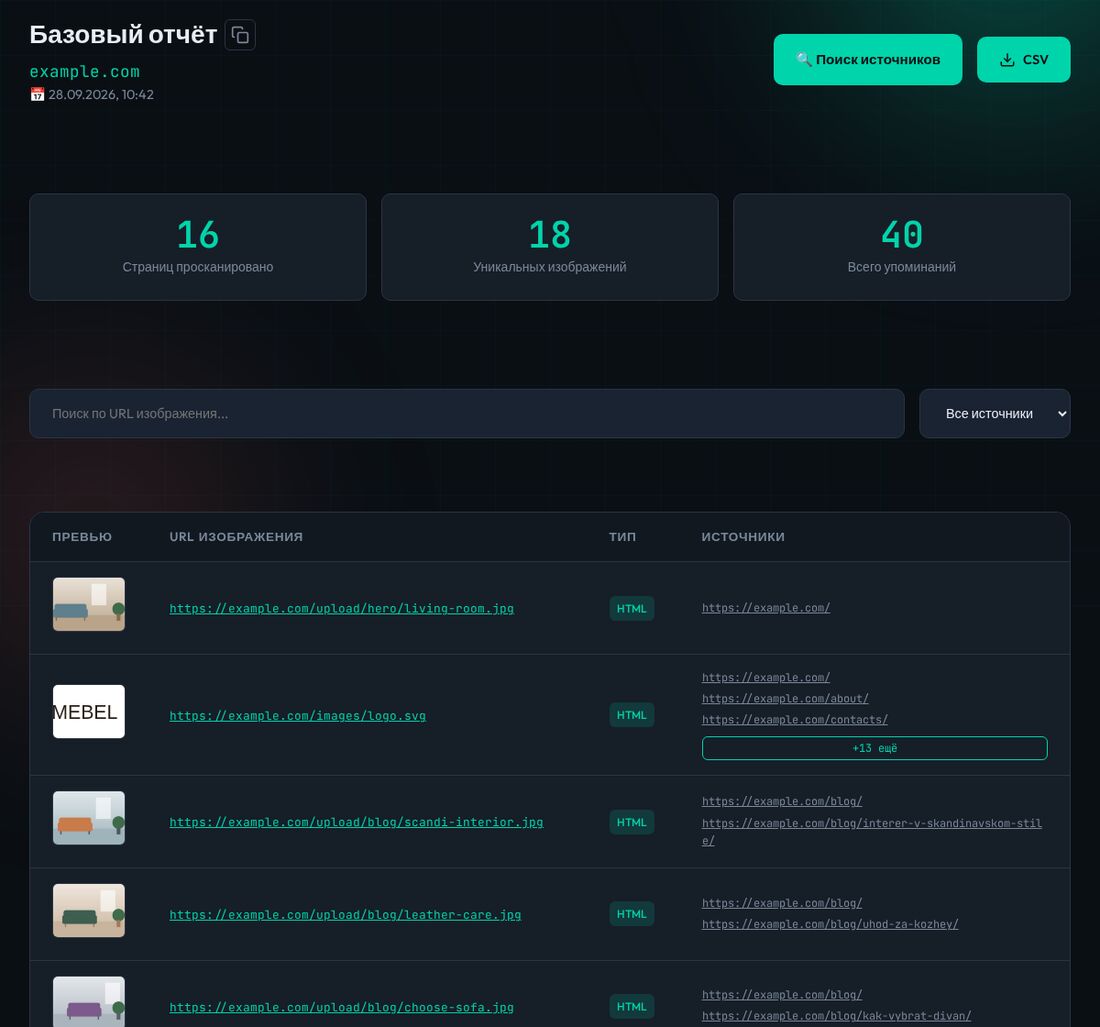Click the Уникальных изображений stat card

click(549, 247)
